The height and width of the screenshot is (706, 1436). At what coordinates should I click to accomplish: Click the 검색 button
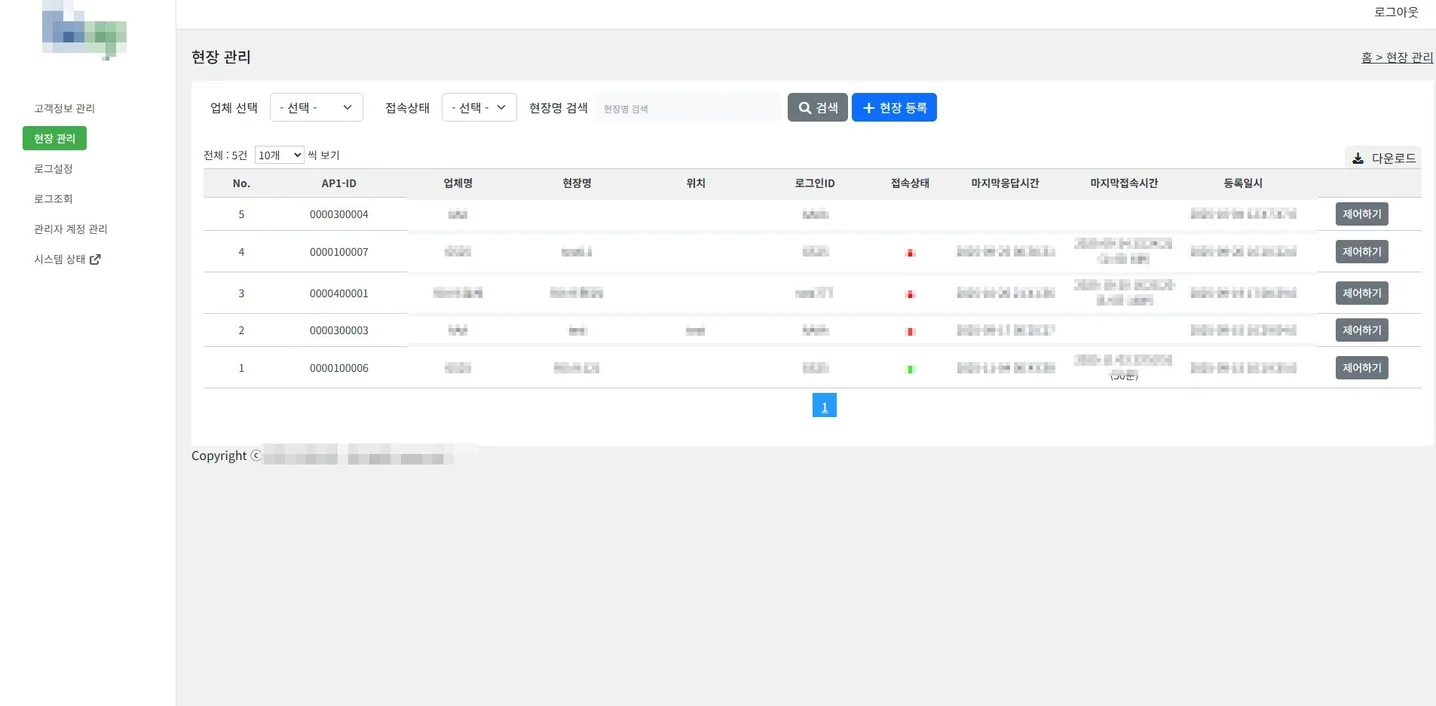pos(818,107)
